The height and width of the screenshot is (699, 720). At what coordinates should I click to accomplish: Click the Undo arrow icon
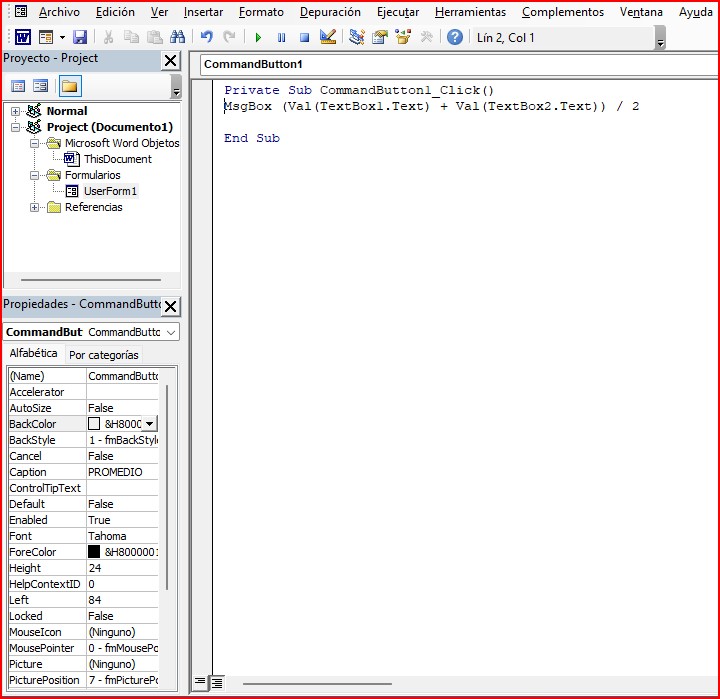207,38
